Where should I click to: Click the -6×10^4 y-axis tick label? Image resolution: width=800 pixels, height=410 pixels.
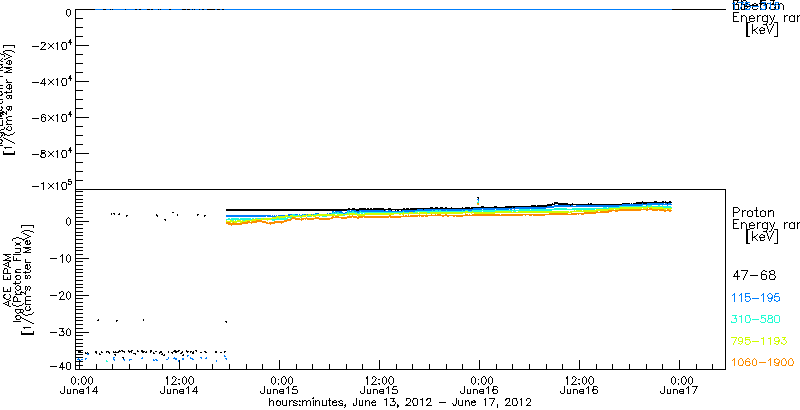(51, 118)
